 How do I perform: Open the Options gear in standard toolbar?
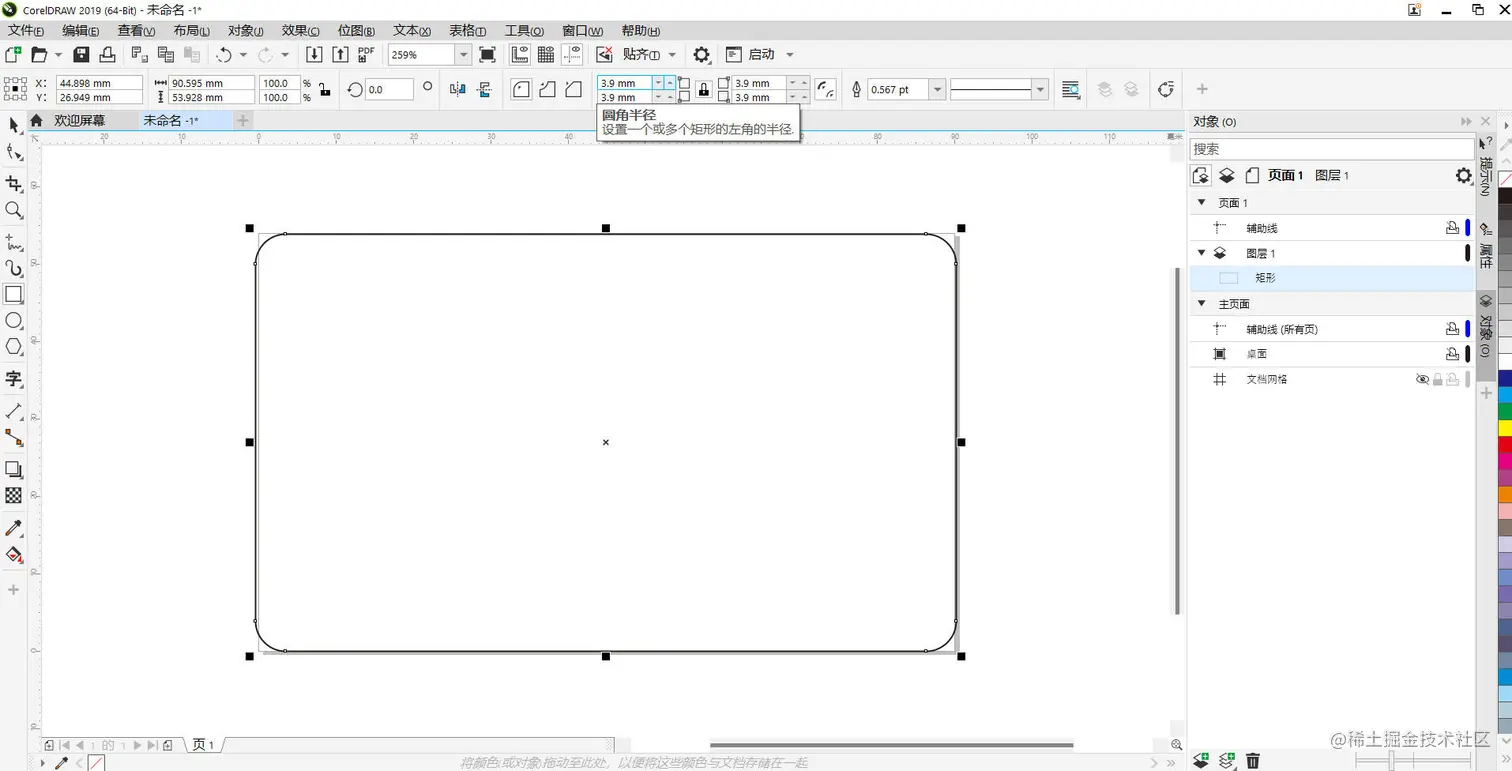click(x=702, y=55)
